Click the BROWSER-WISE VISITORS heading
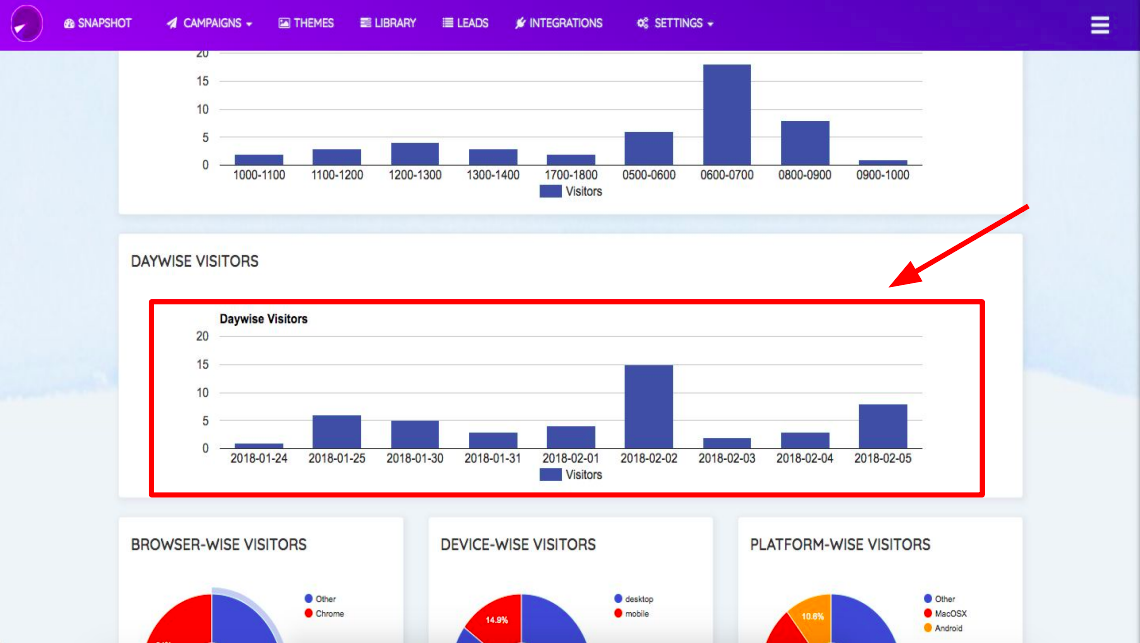 point(219,544)
